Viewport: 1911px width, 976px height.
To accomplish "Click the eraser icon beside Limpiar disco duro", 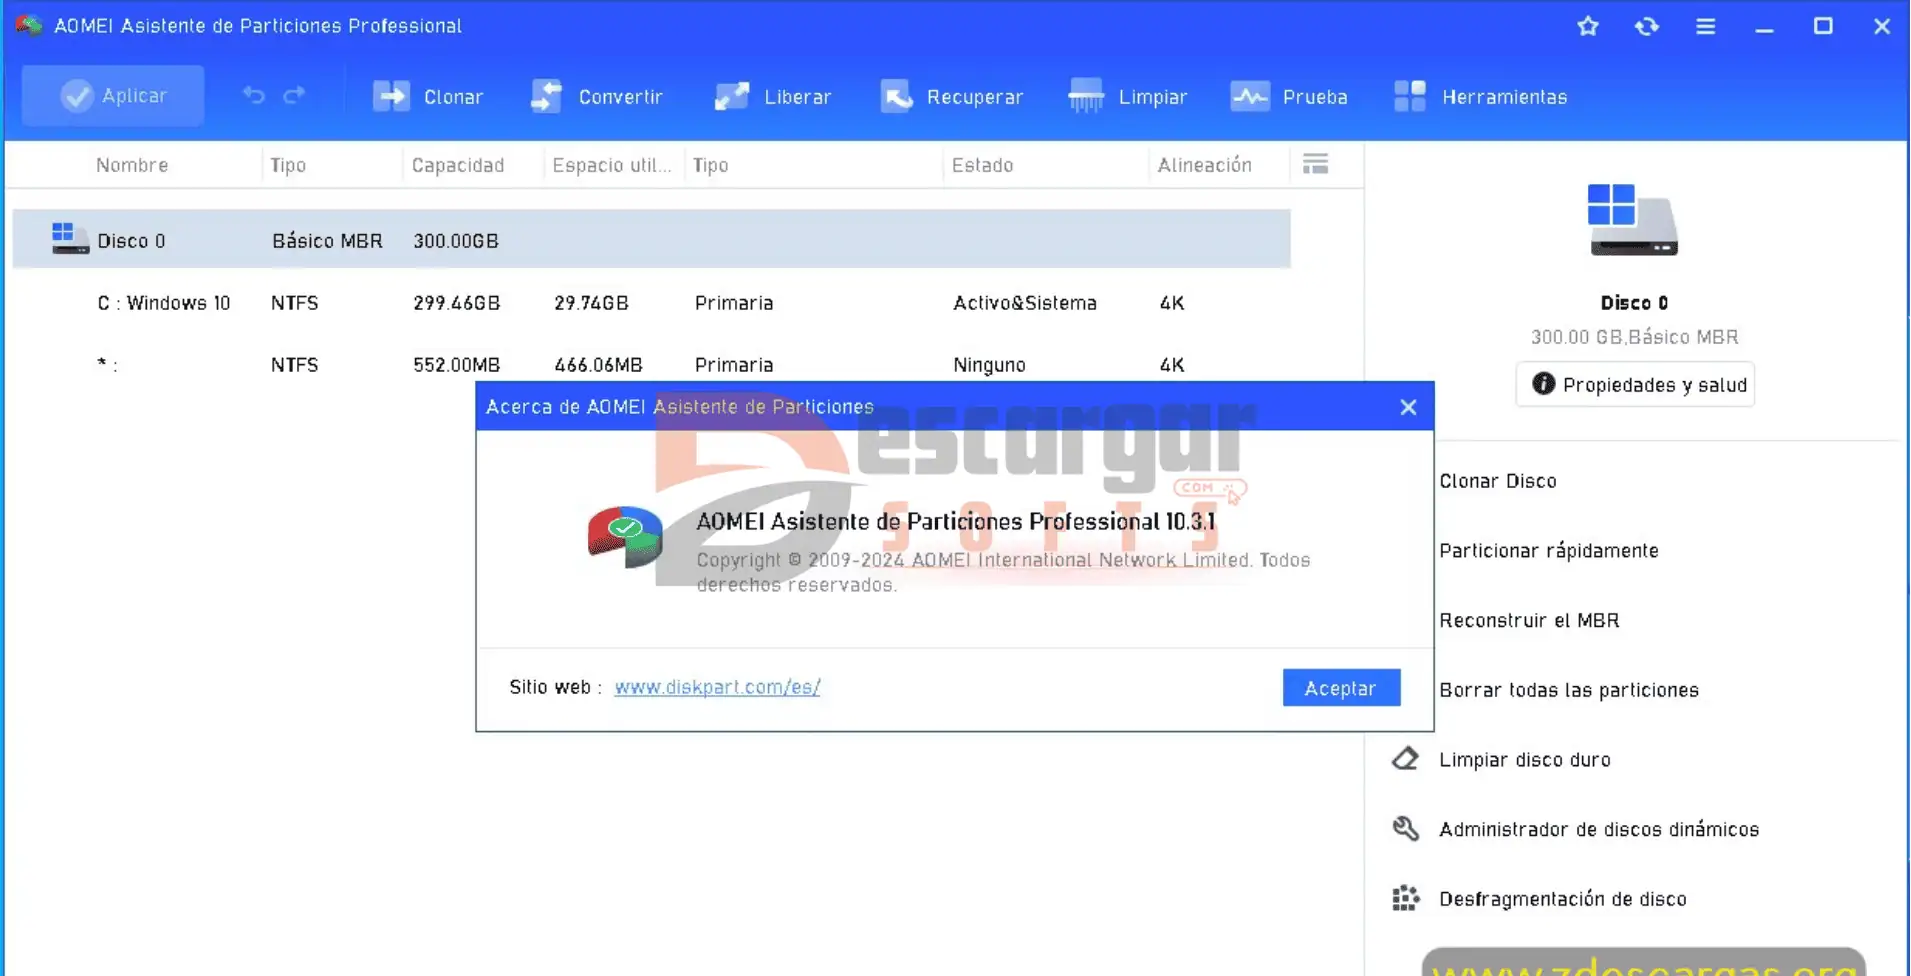I will [1405, 759].
